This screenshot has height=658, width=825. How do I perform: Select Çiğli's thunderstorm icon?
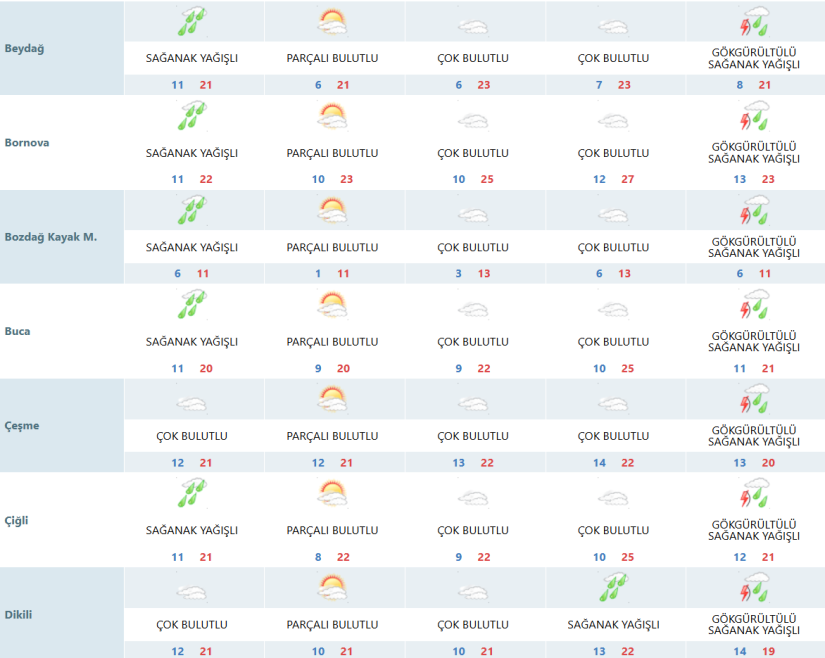click(x=754, y=495)
